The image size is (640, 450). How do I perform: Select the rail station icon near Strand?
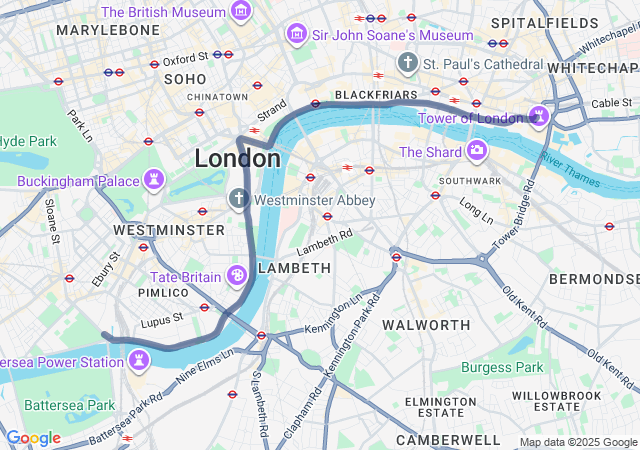coord(254,131)
